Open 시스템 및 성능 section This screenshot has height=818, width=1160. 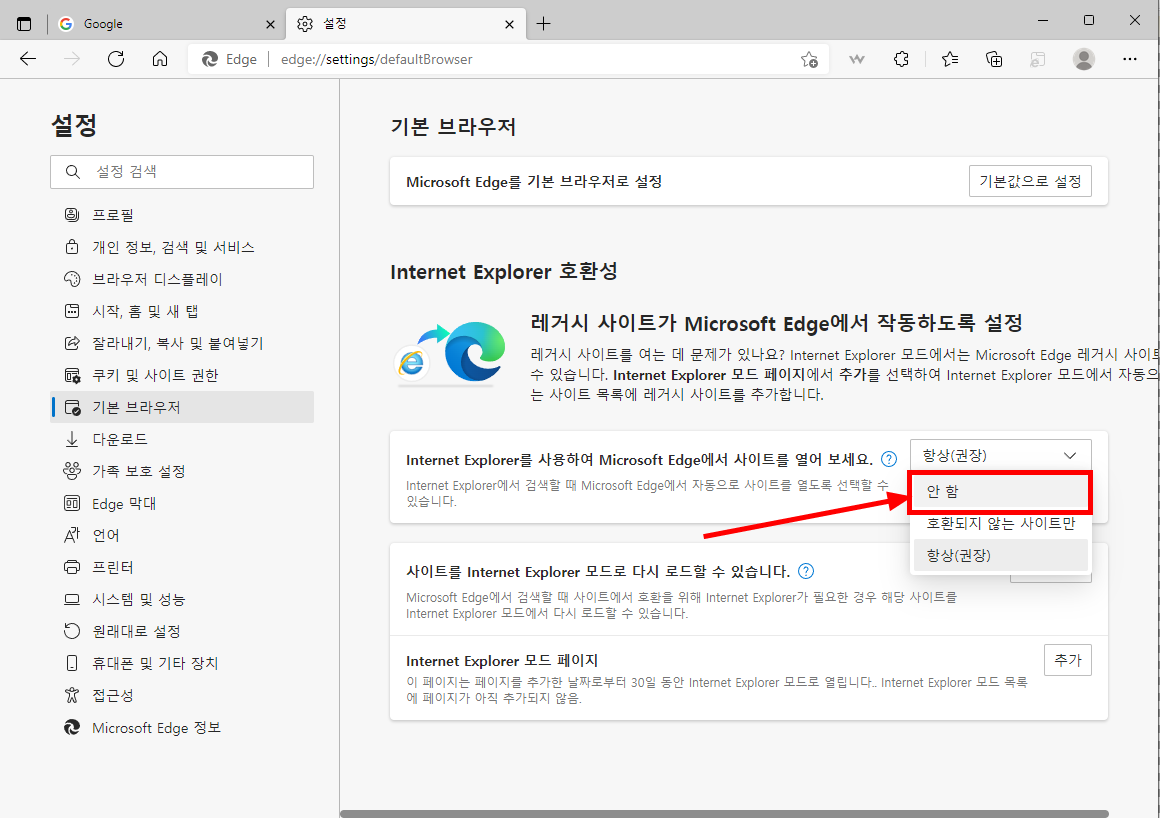click(182, 599)
